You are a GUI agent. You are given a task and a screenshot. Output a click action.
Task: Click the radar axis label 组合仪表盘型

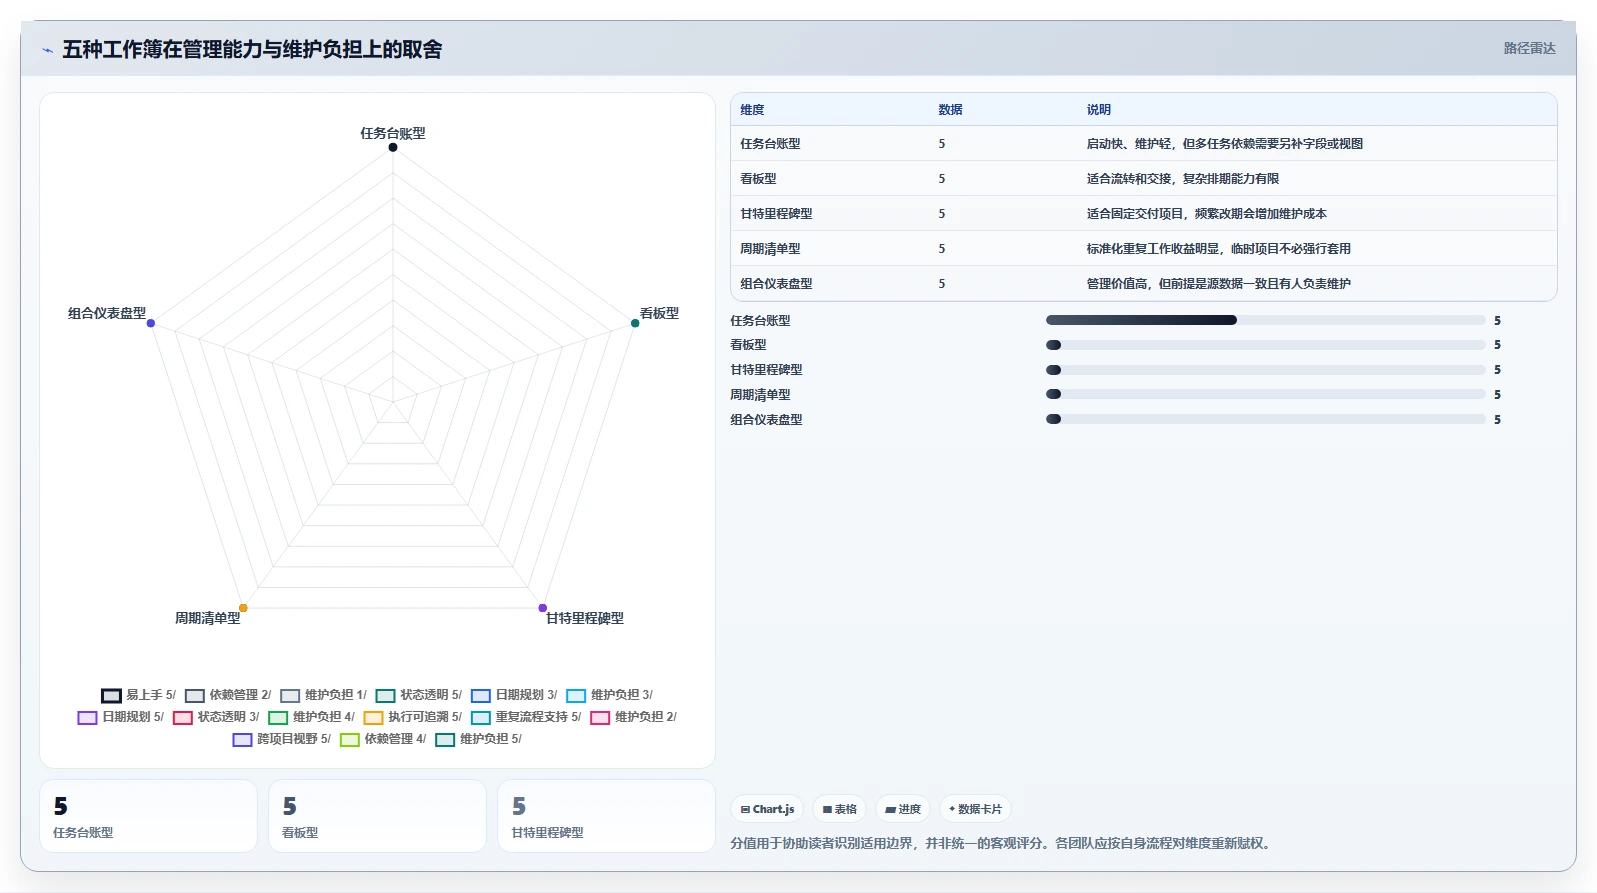pos(107,313)
